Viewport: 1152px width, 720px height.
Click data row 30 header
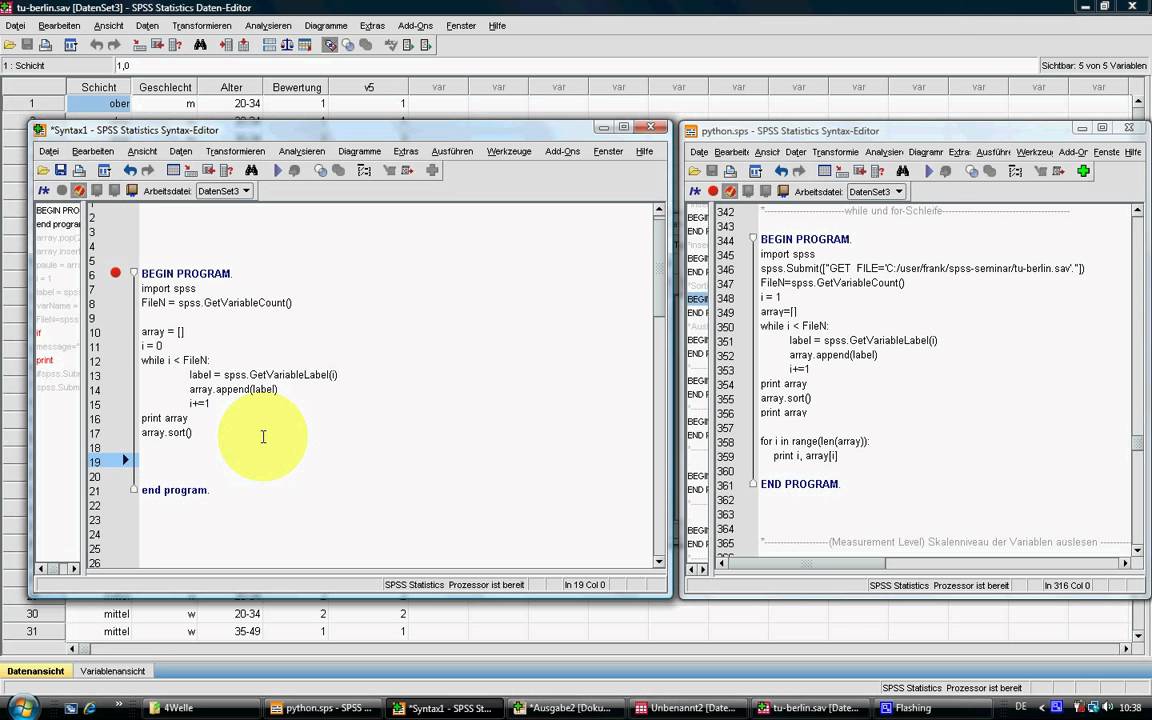click(32, 613)
